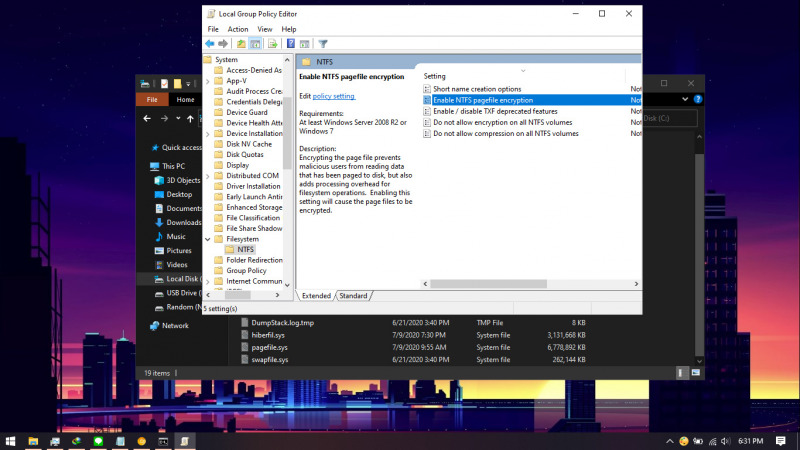Image resolution: width=800 pixels, height=450 pixels.
Task: Select swapfile.sys in File Explorer list
Action: [270, 360]
